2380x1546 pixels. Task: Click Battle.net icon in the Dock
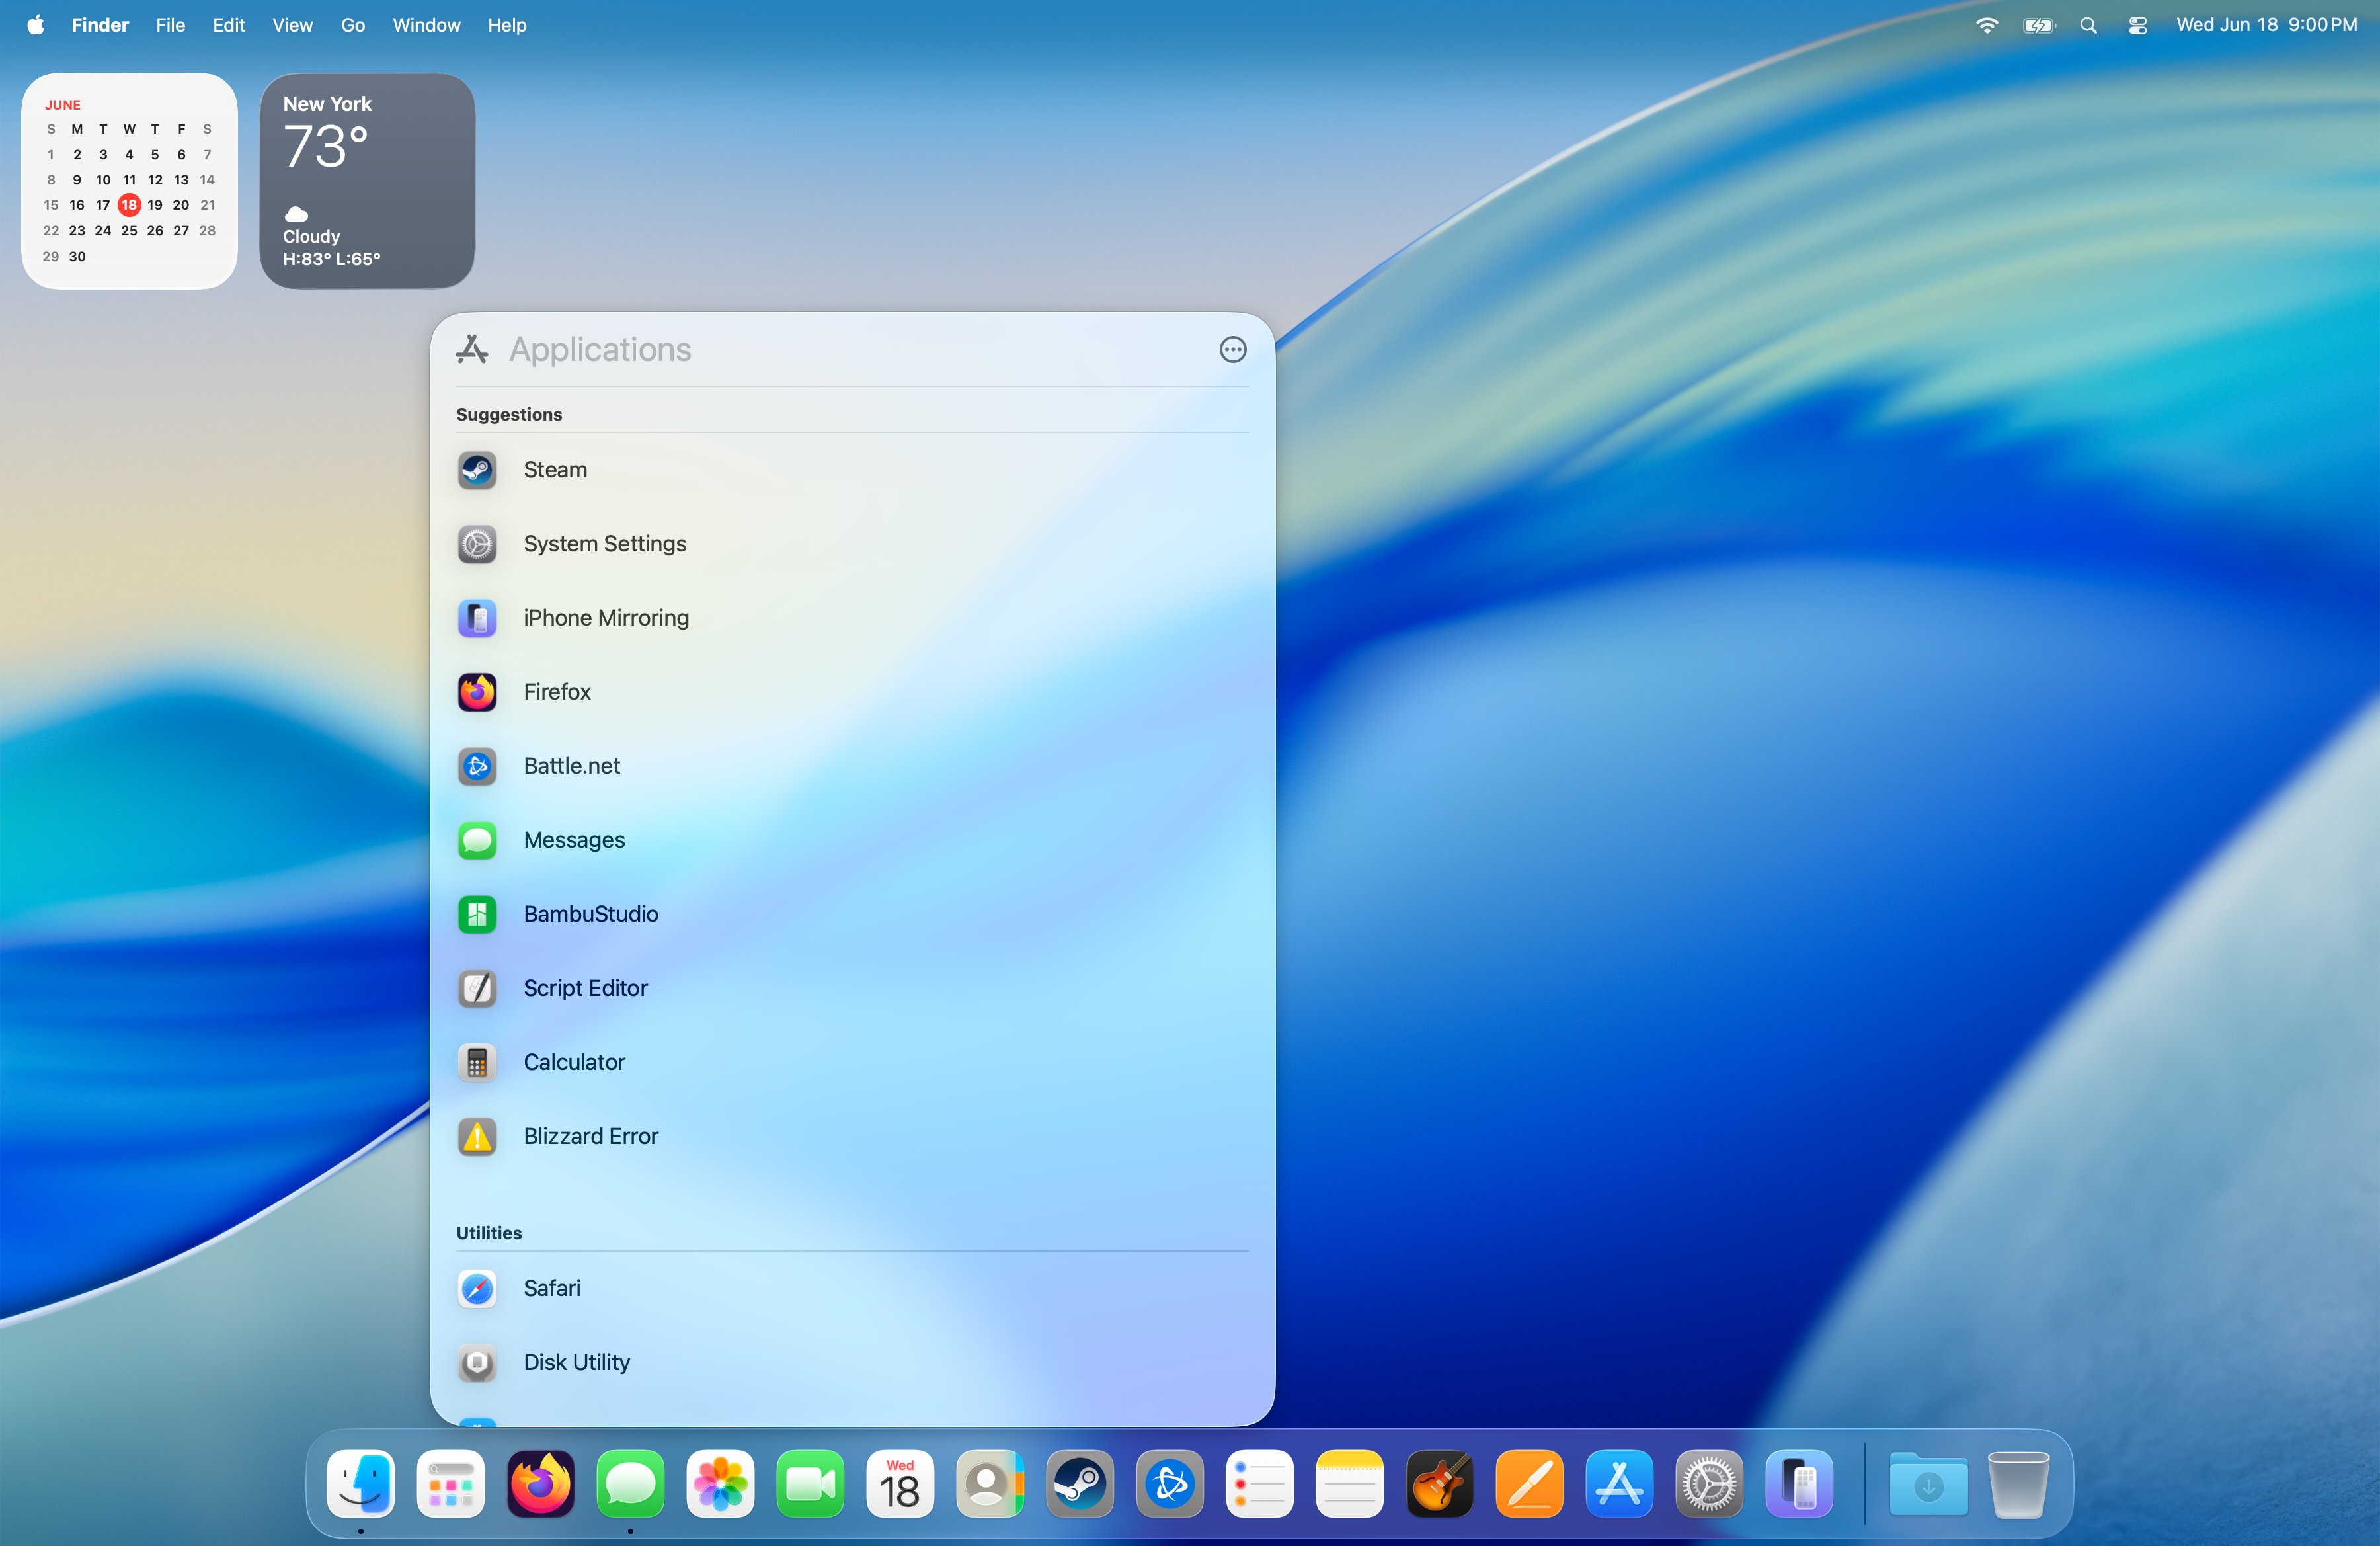tap(1170, 1483)
